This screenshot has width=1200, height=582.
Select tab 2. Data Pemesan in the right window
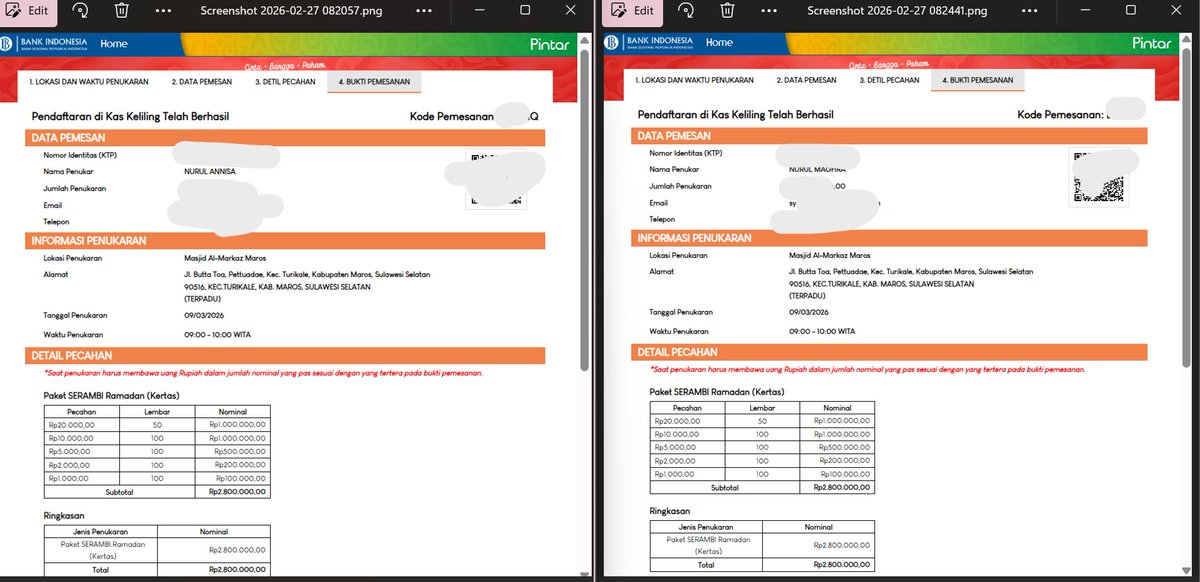point(806,80)
